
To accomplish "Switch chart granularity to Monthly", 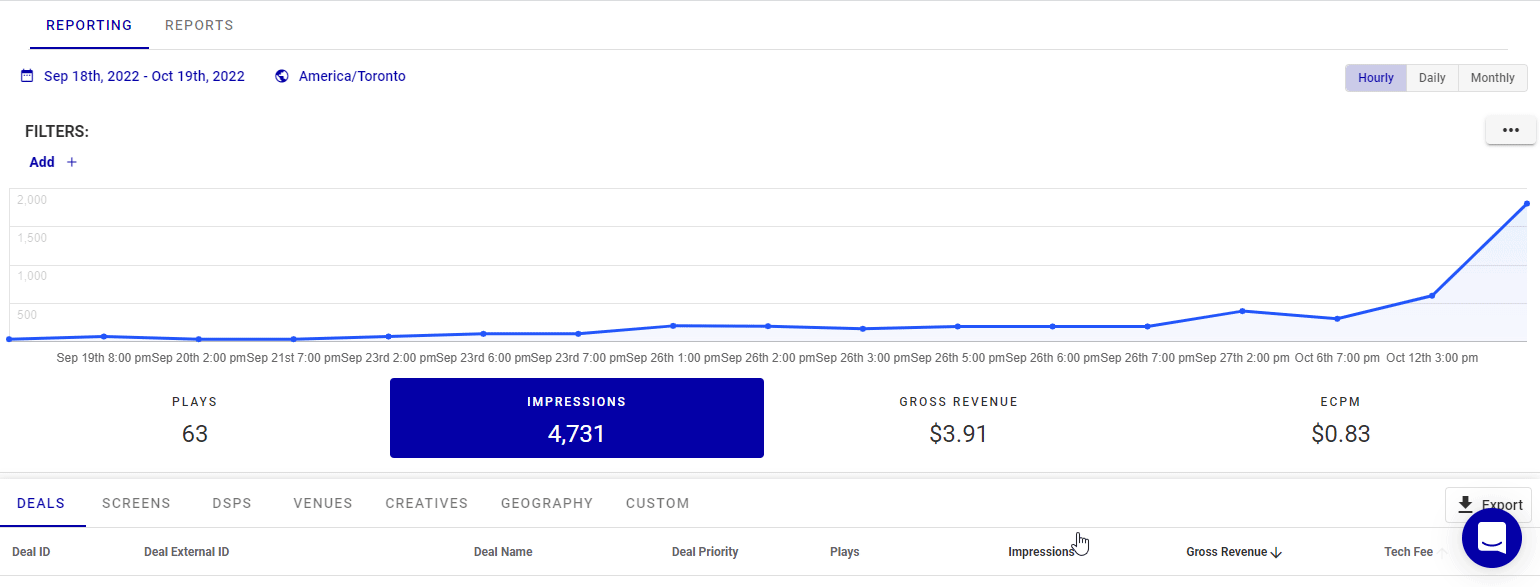I will click(x=1493, y=78).
